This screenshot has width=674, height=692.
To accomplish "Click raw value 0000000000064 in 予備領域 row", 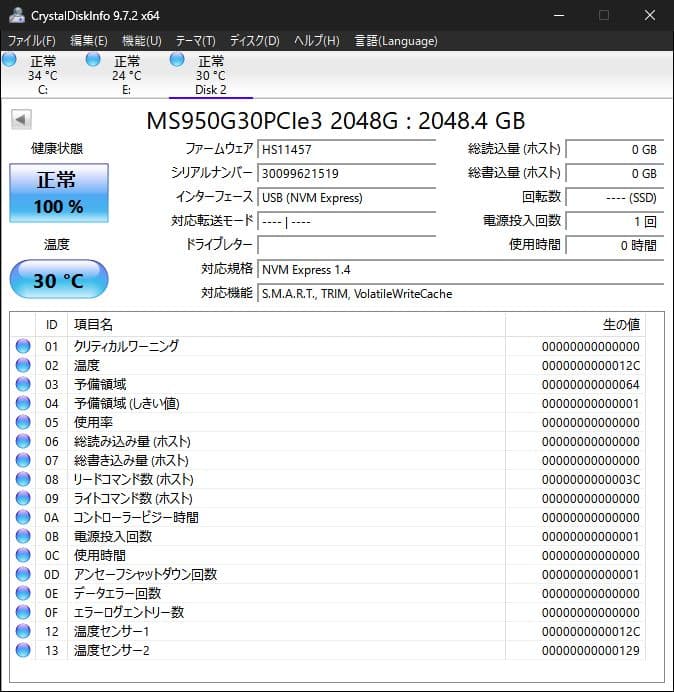I will coord(591,385).
